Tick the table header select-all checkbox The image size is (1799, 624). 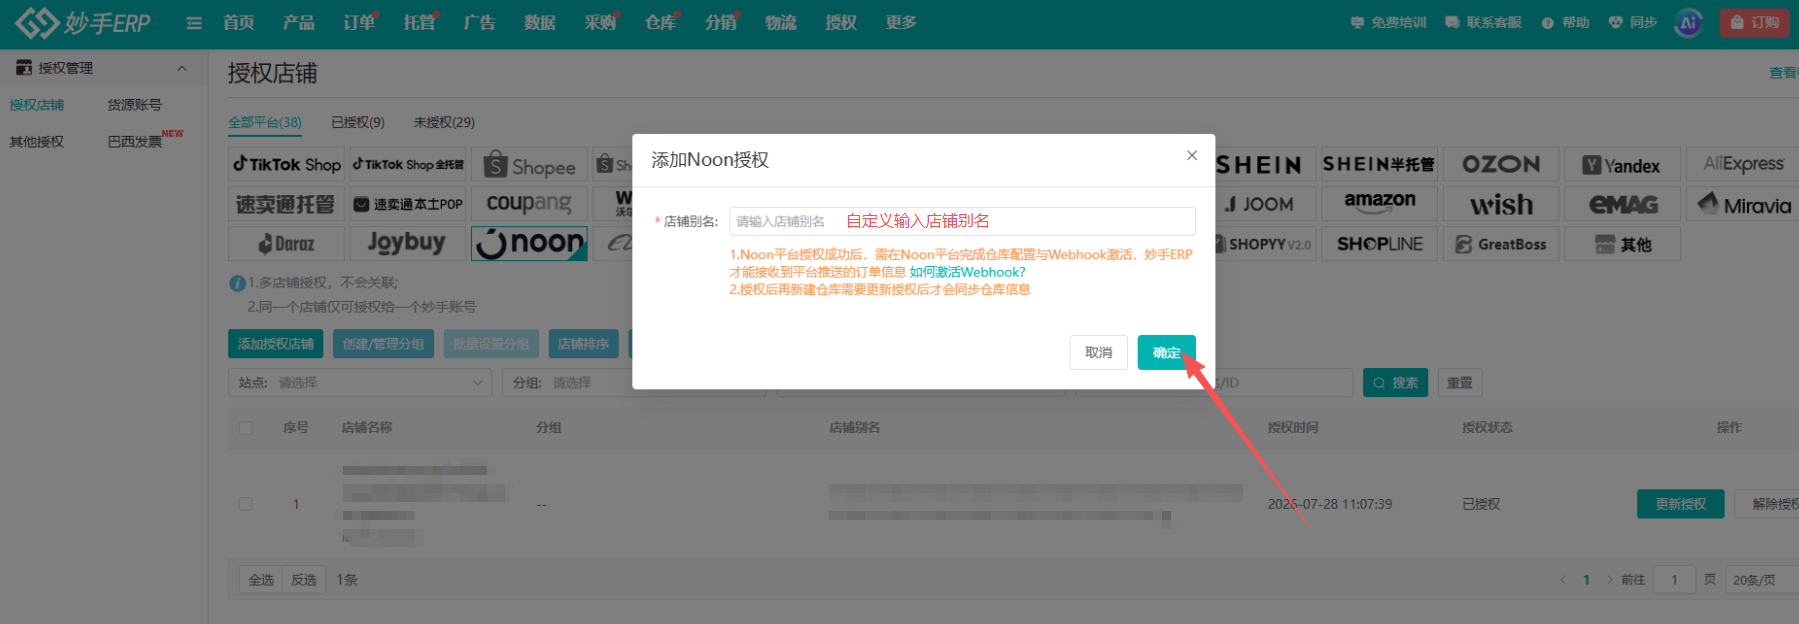245,428
